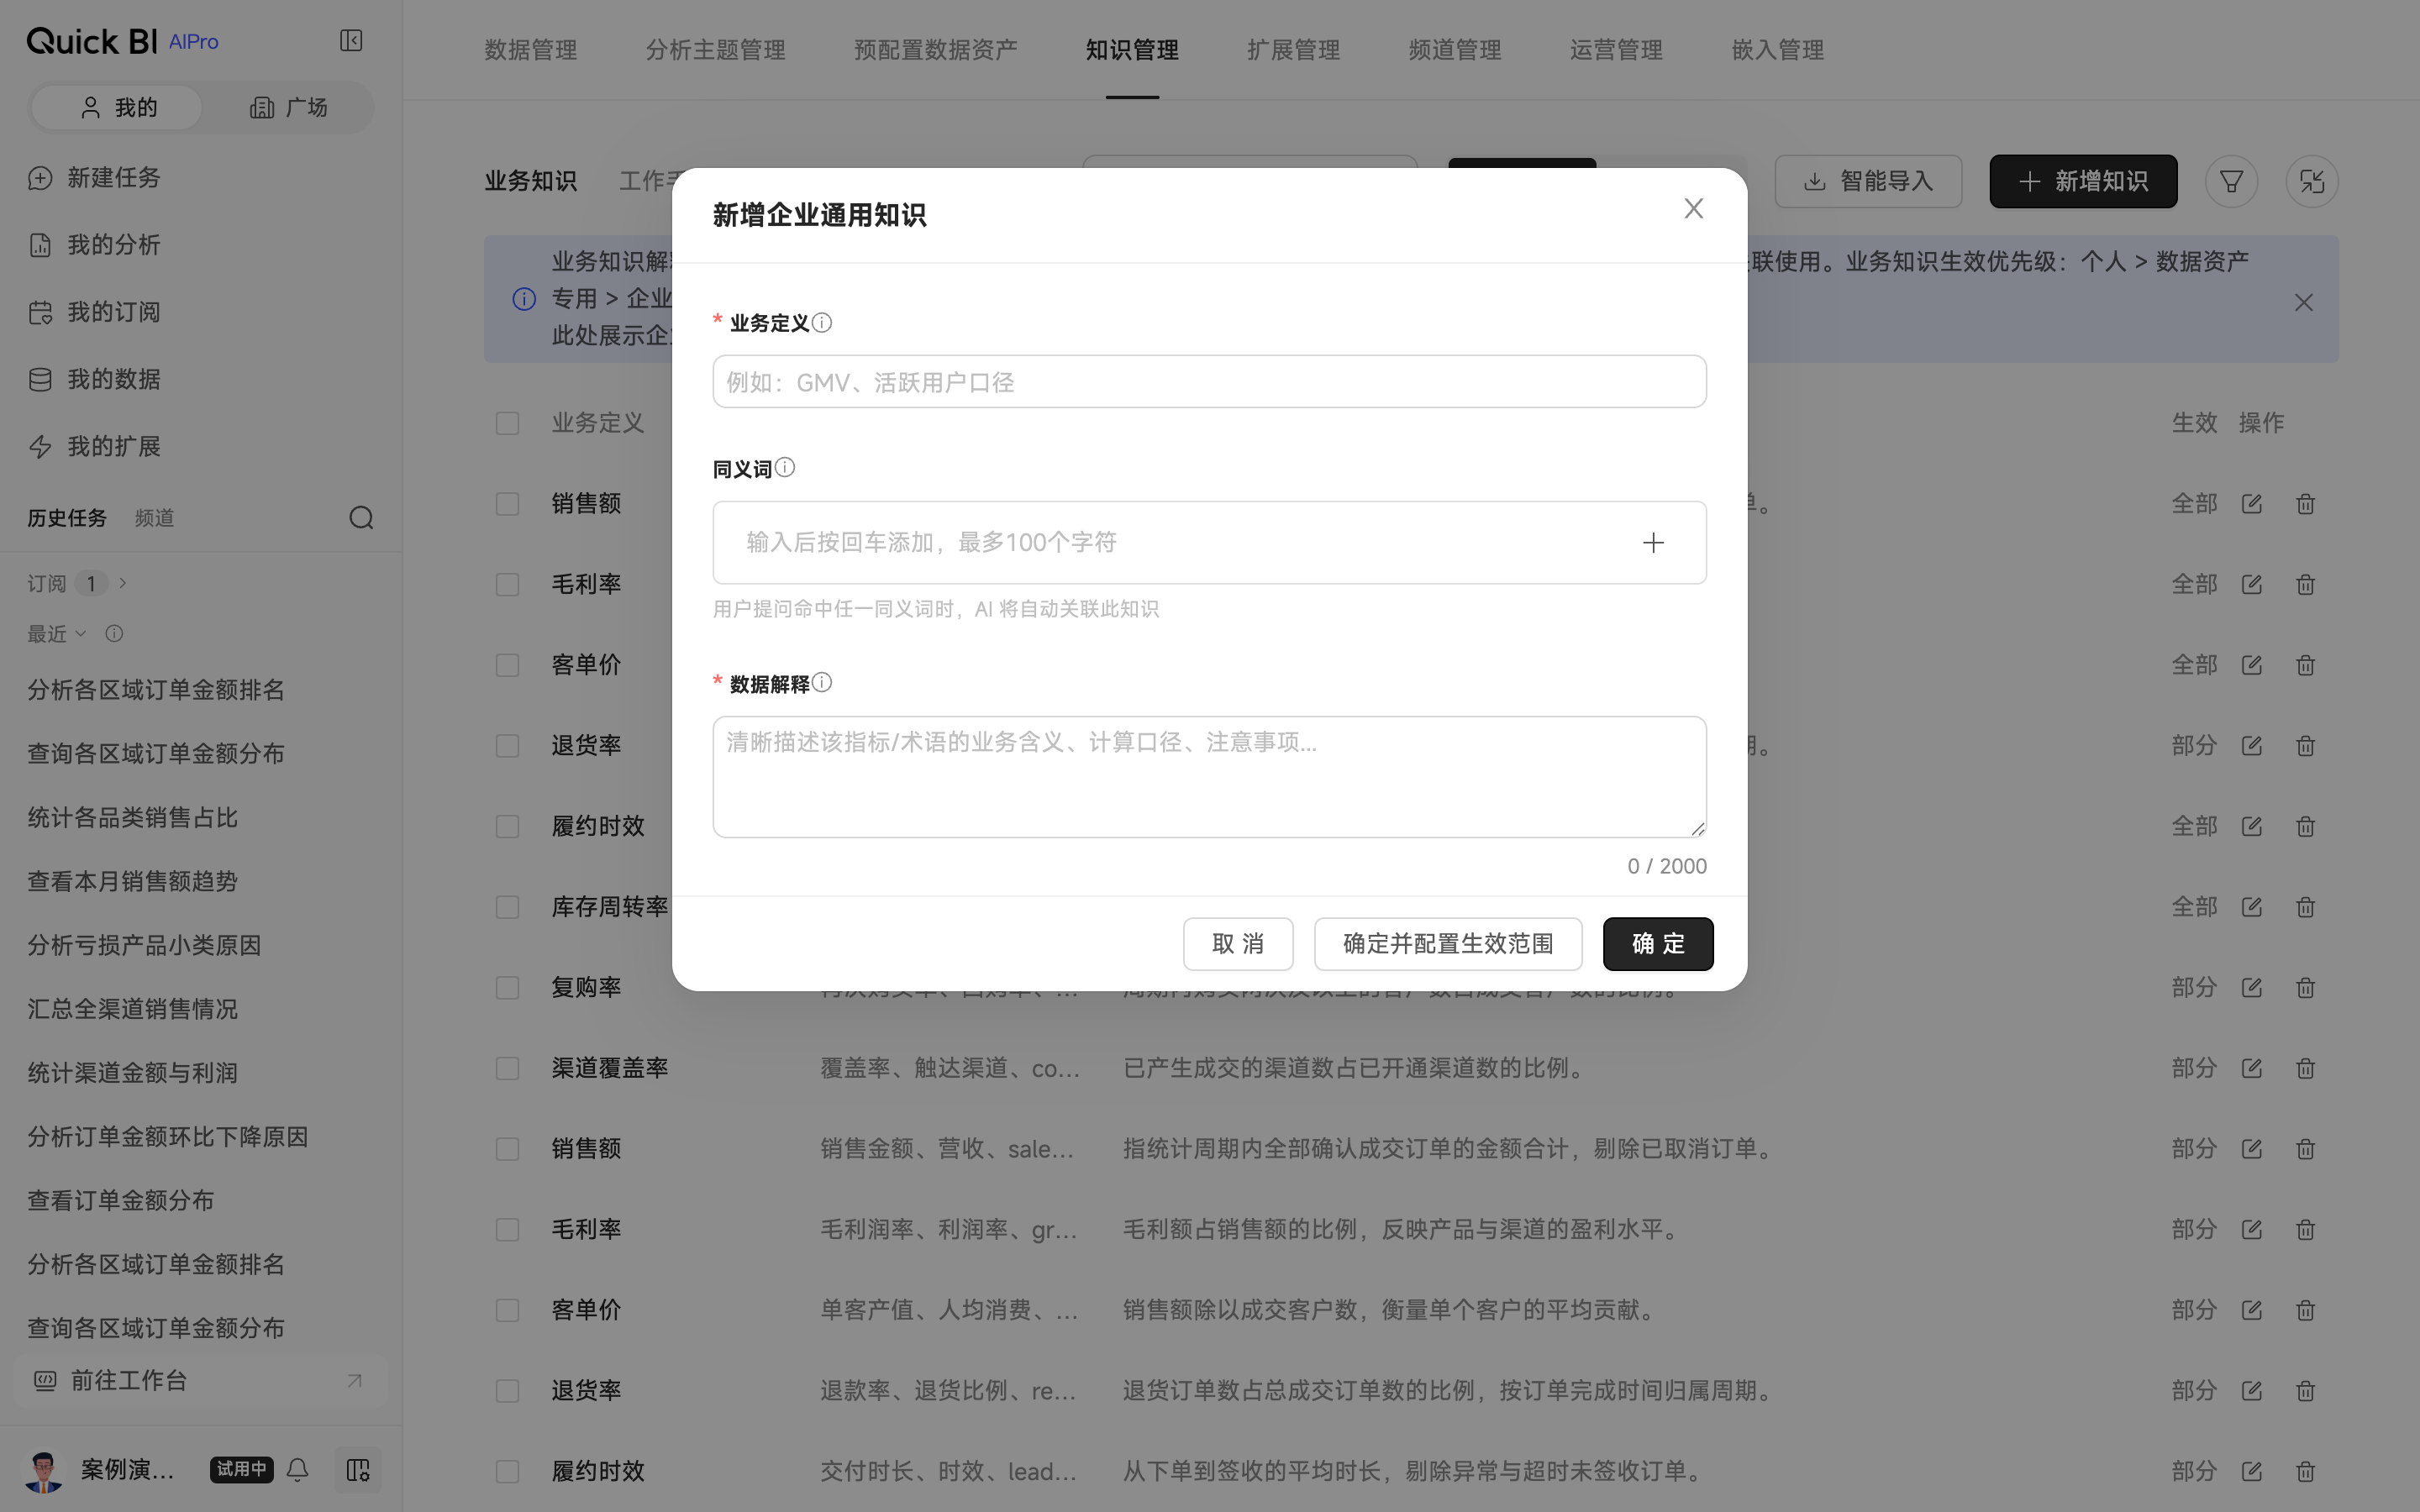This screenshot has width=2420, height=1512.
Task: Open 我的订阅 in sidebar
Action: pyautogui.click(x=95, y=312)
